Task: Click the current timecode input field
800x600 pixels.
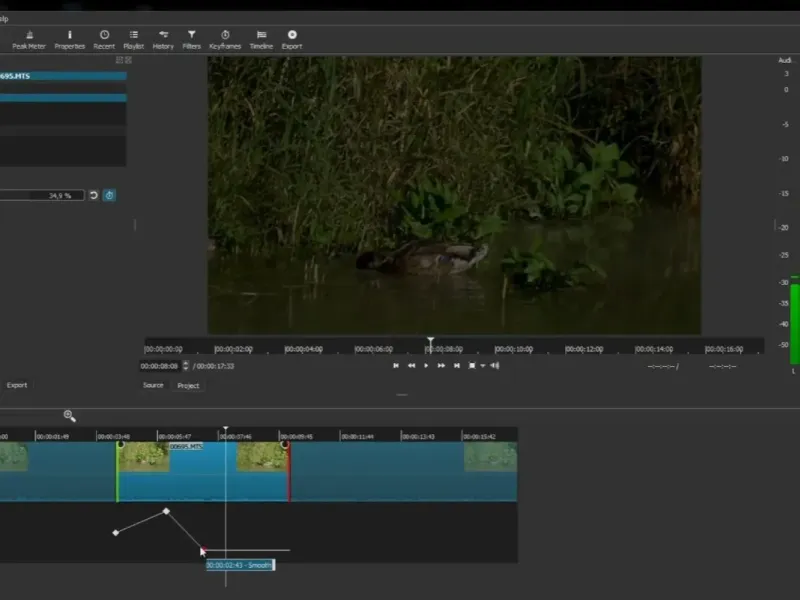Action: tap(160, 366)
